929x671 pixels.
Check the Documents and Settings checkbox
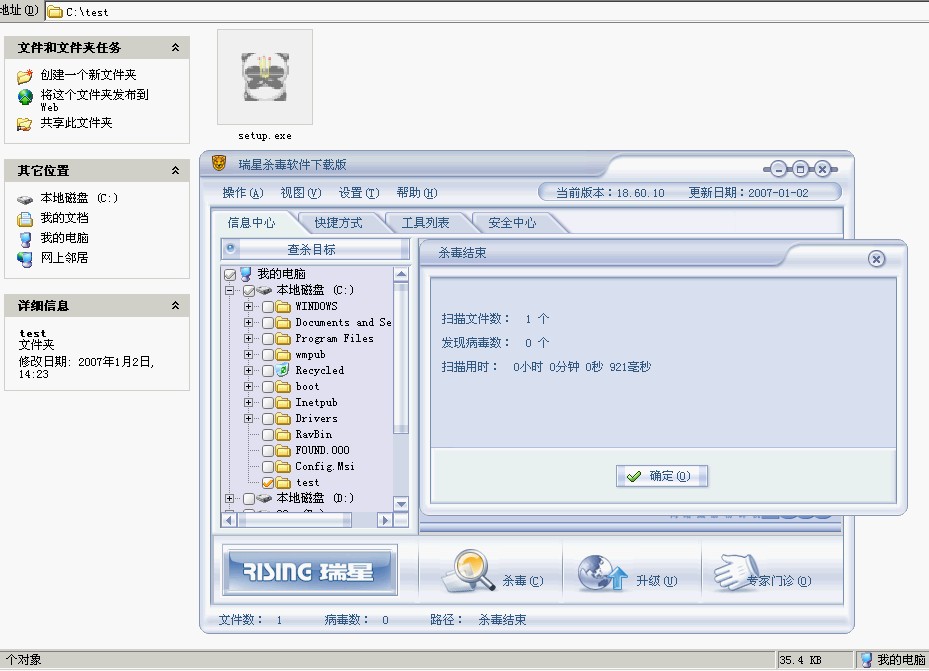(268, 323)
